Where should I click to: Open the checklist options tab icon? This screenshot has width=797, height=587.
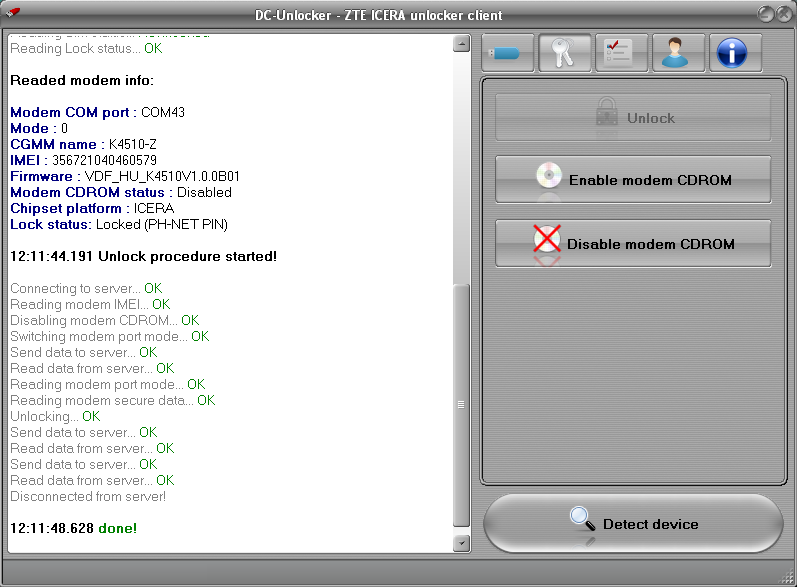coord(622,53)
